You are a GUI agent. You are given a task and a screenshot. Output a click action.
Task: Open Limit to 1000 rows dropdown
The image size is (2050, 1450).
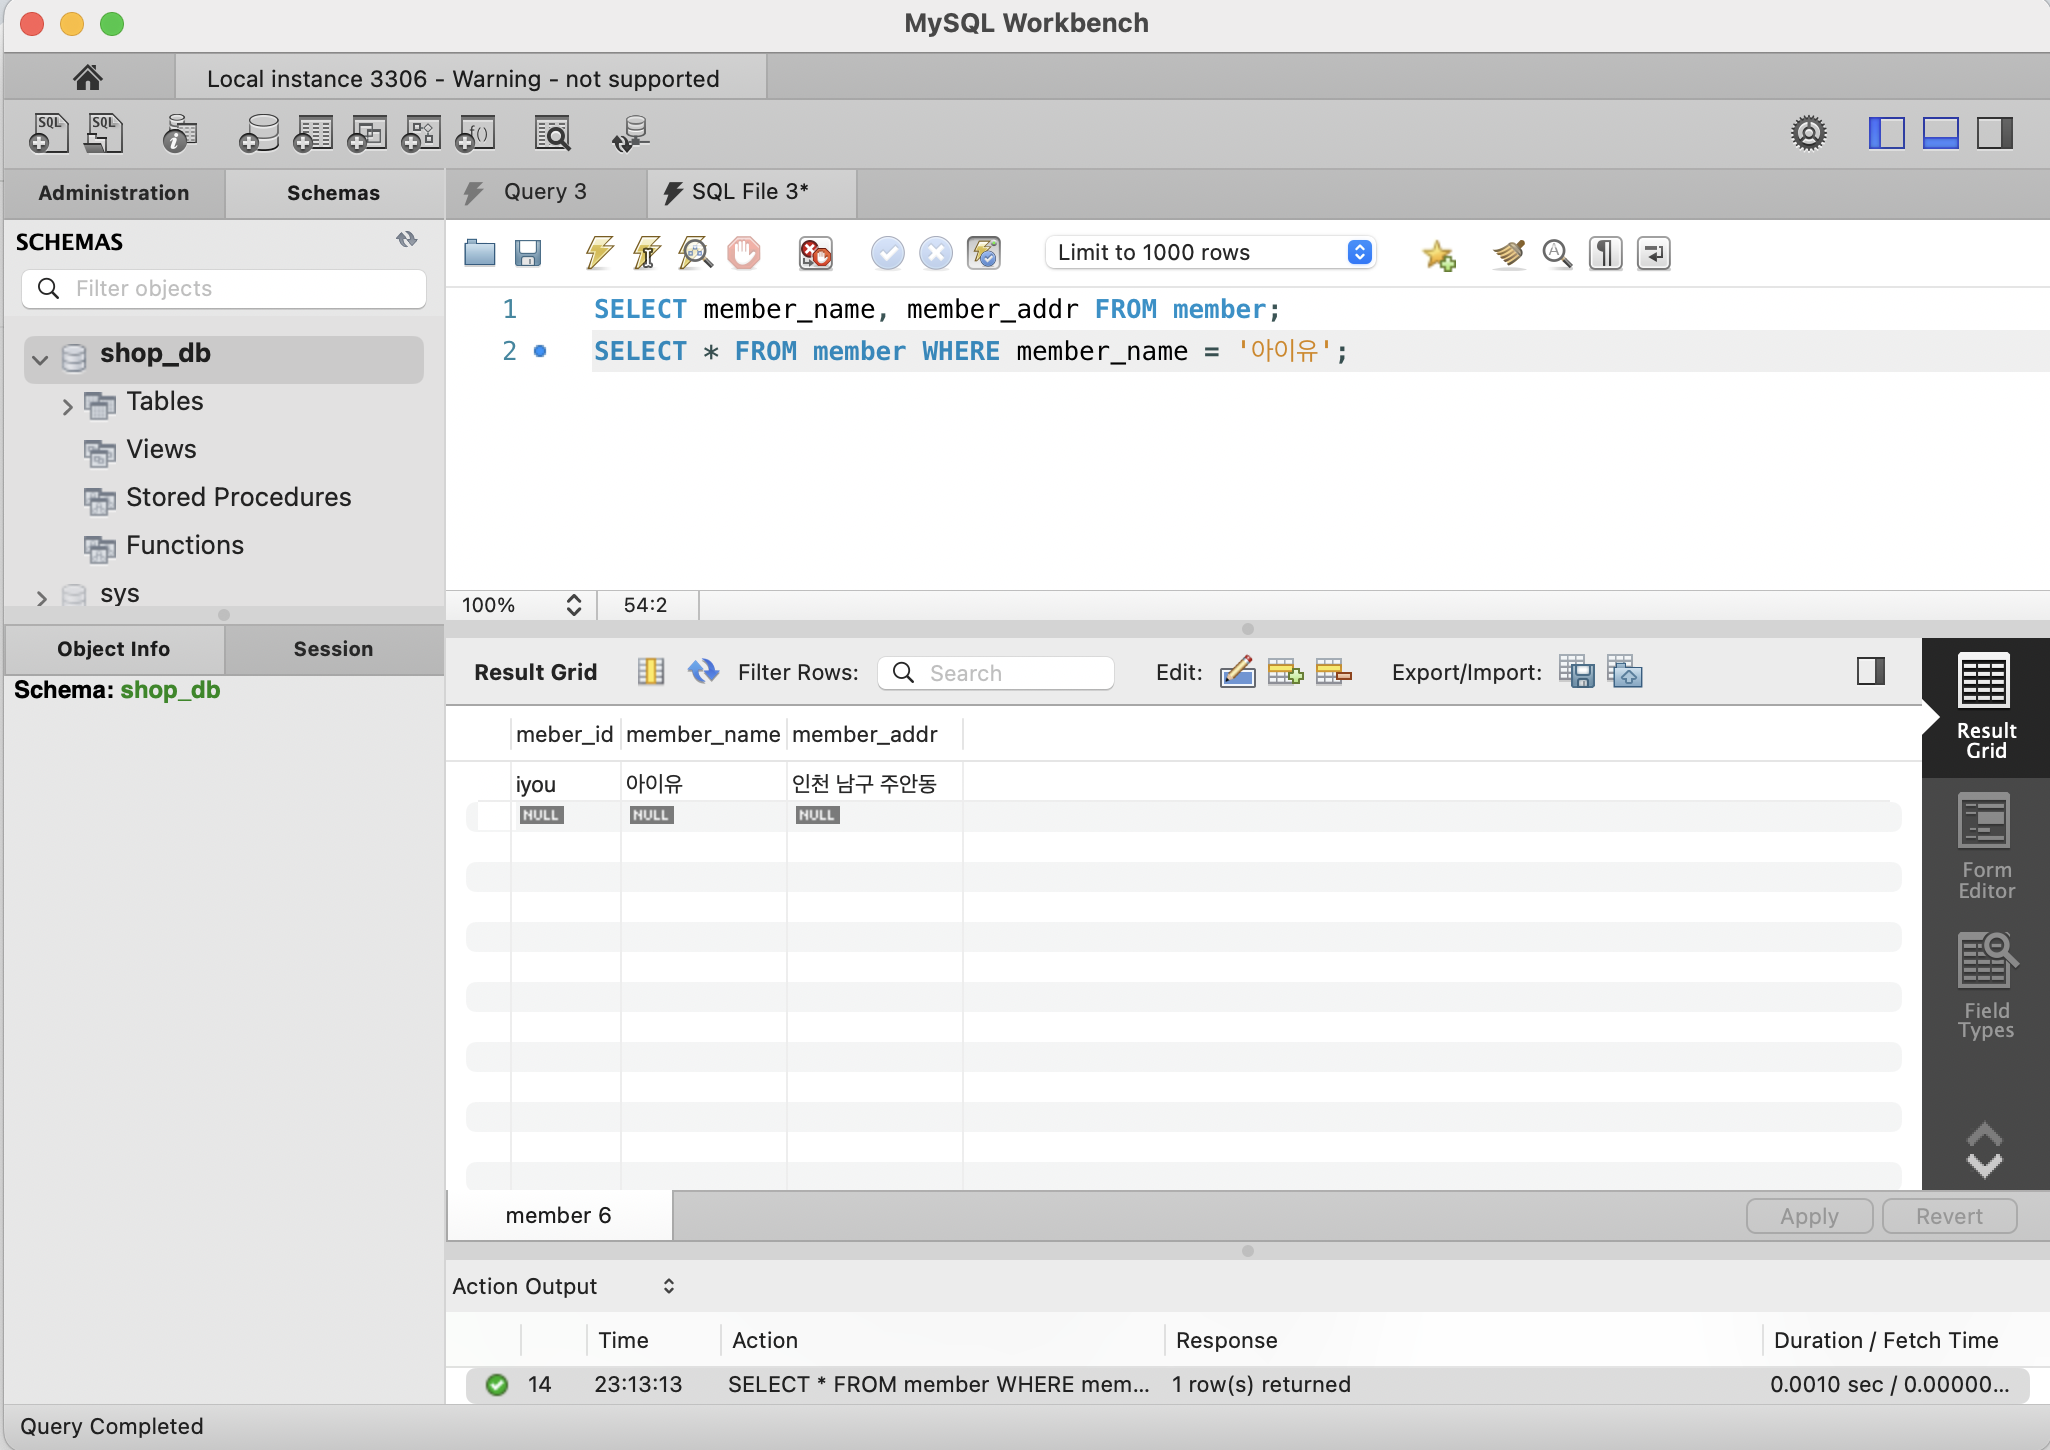click(1211, 252)
